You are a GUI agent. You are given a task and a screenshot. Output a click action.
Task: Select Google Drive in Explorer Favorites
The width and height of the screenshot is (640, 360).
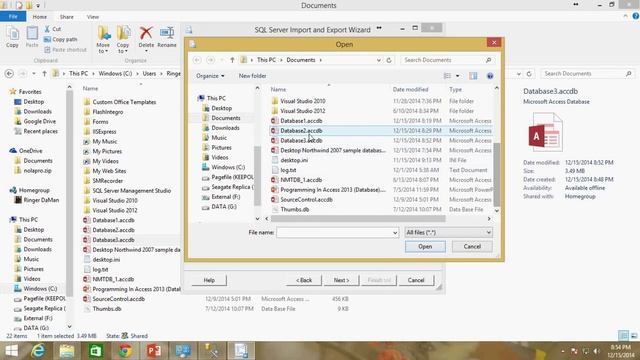(39, 122)
